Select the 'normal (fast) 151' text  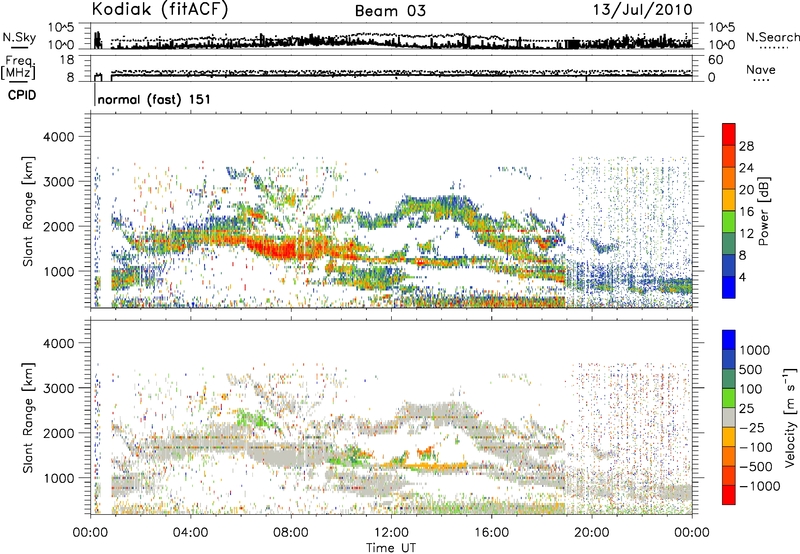point(154,99)
